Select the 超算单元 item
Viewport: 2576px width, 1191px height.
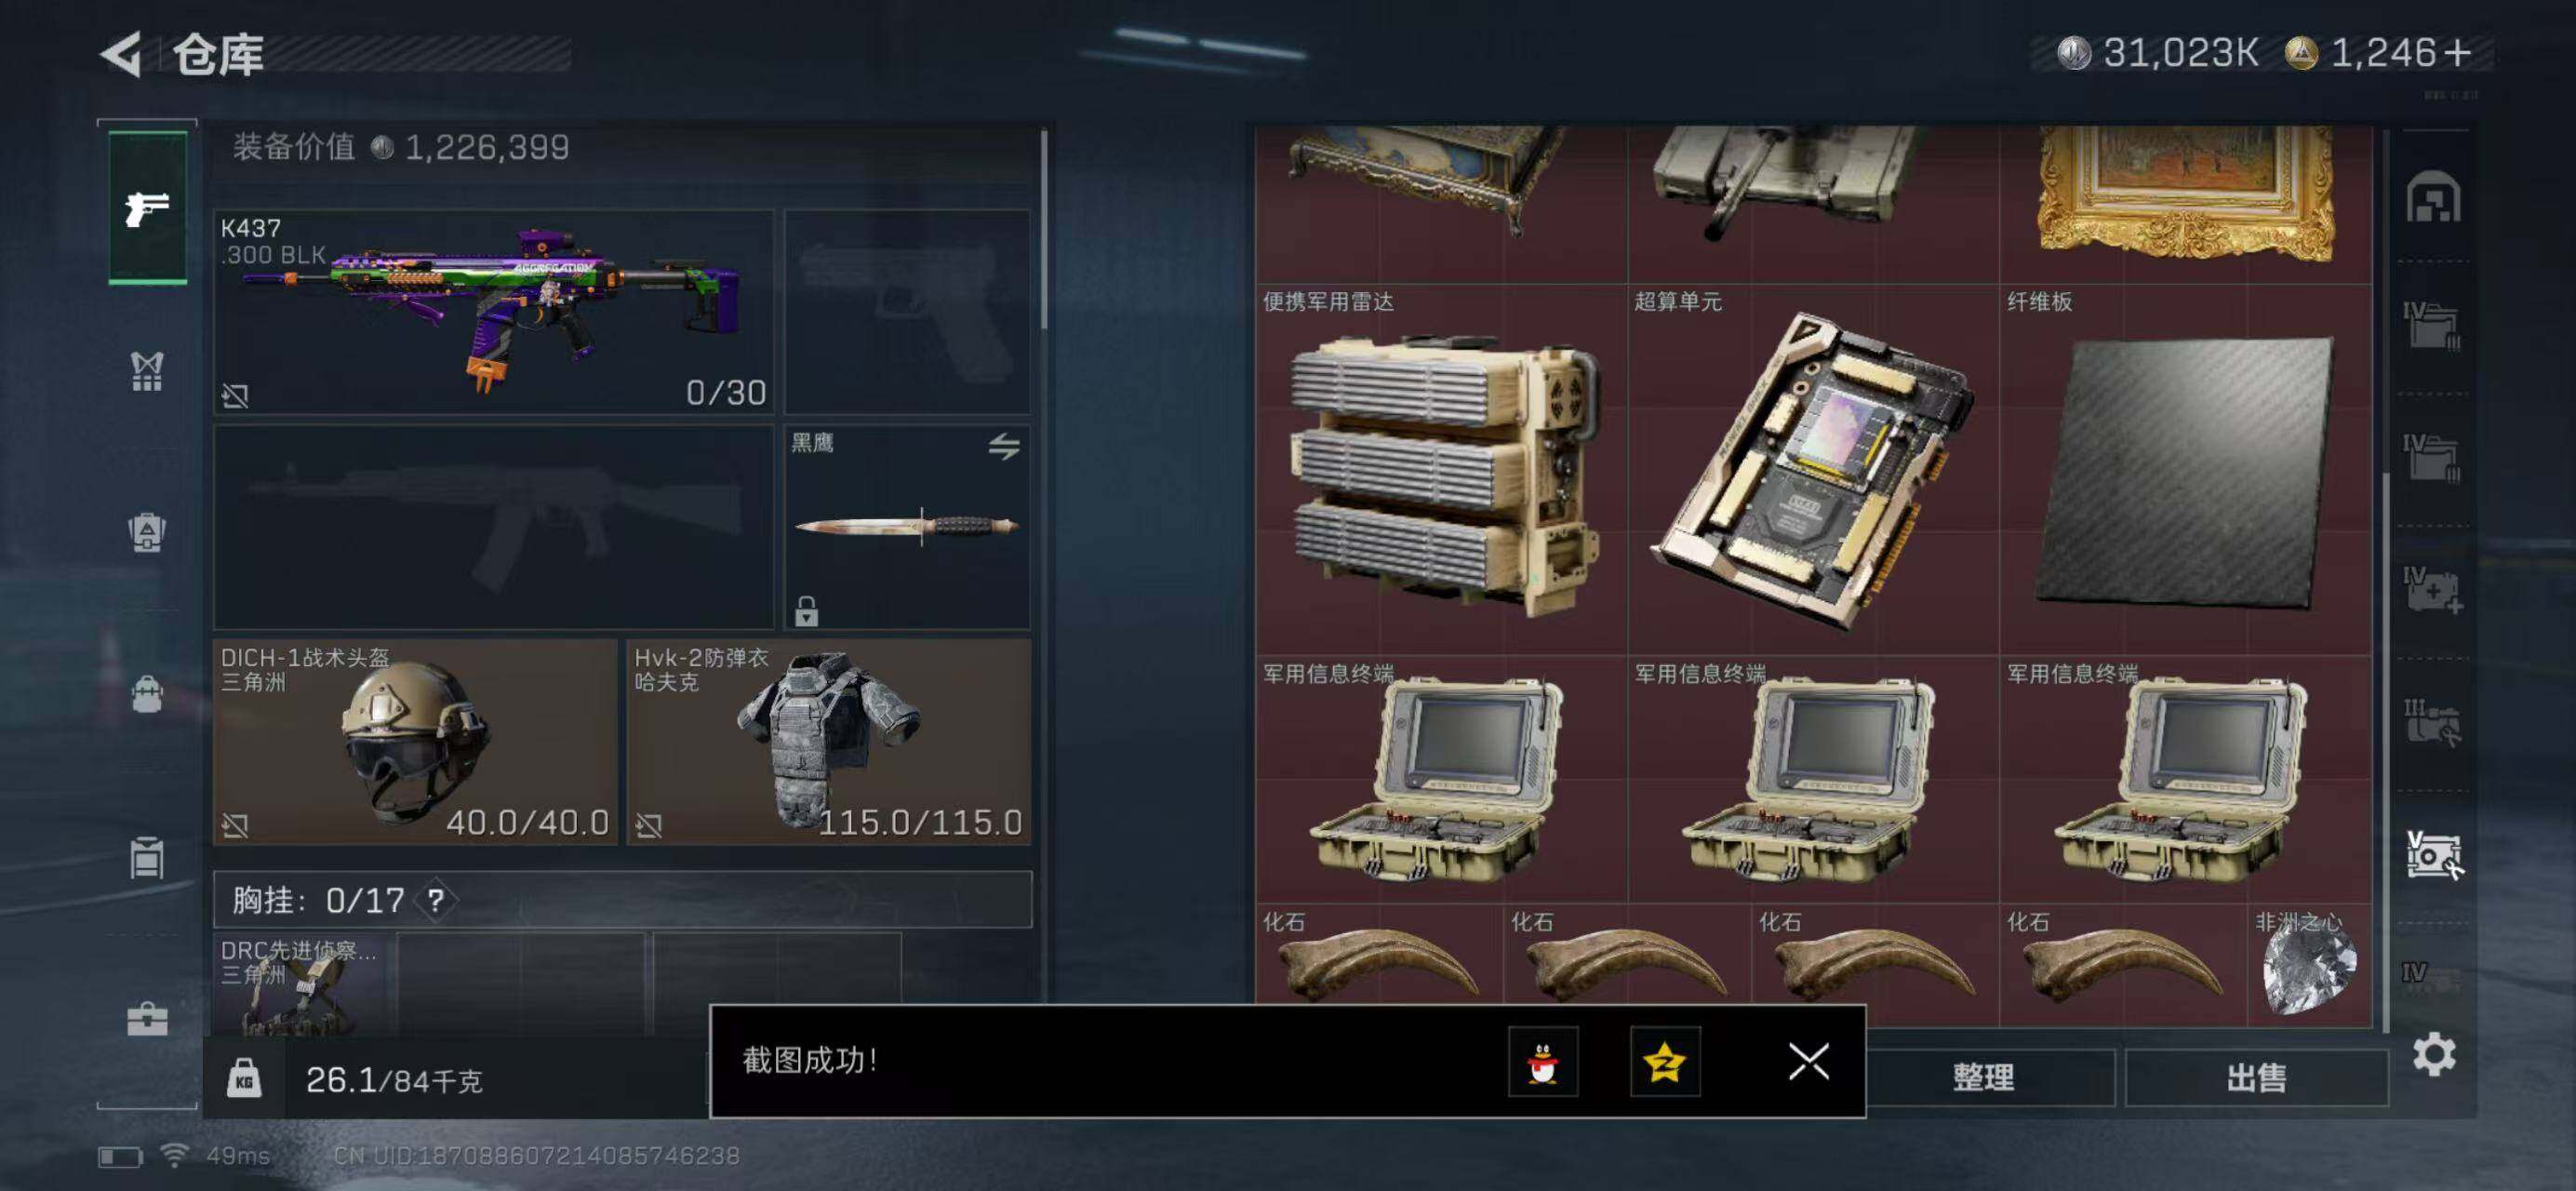1813,469
